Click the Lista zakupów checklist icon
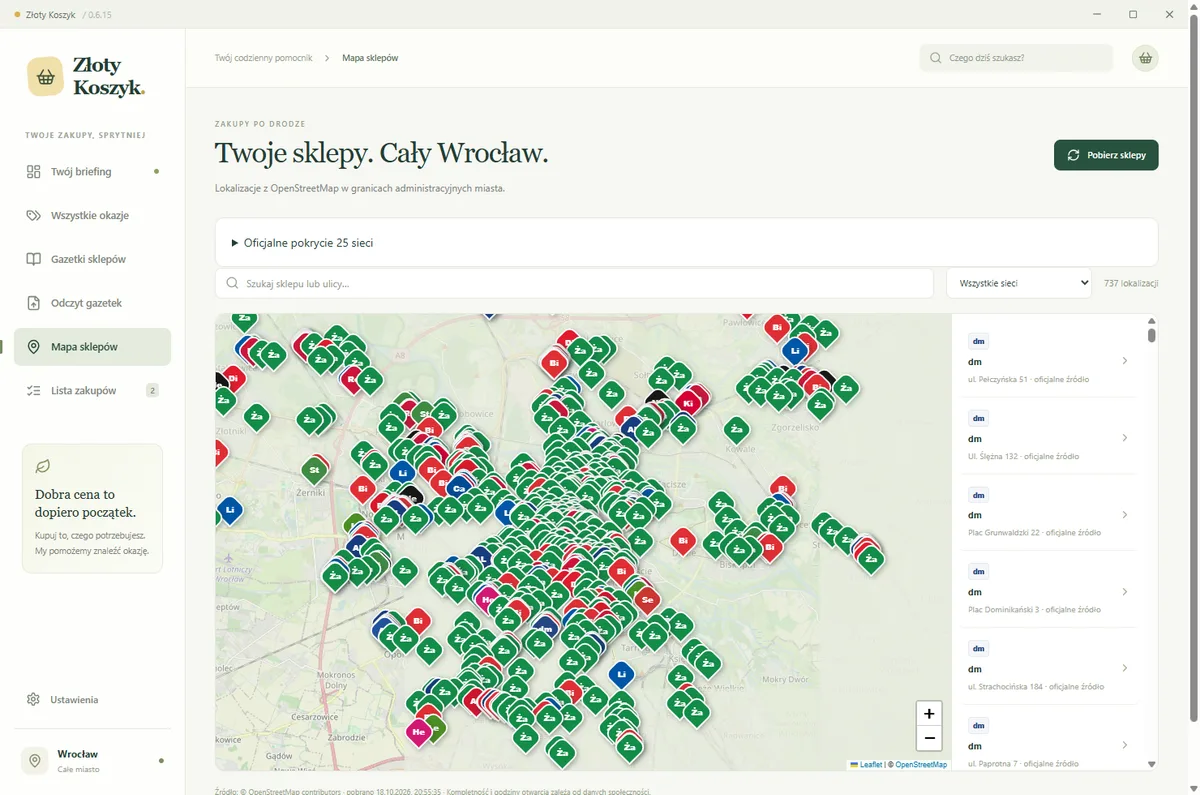Screen dimensions: 1200x795 click(x=33, y=390)
